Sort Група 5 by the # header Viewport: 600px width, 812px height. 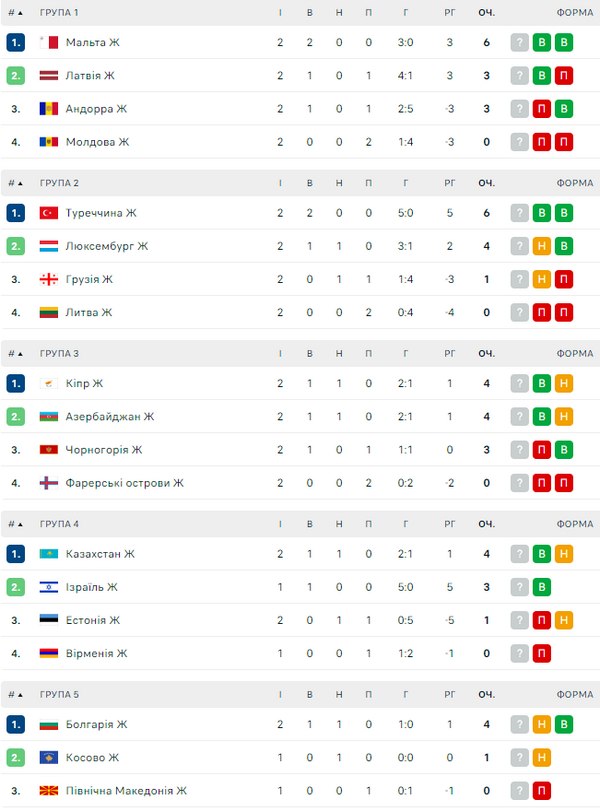[x=15, y=694]
